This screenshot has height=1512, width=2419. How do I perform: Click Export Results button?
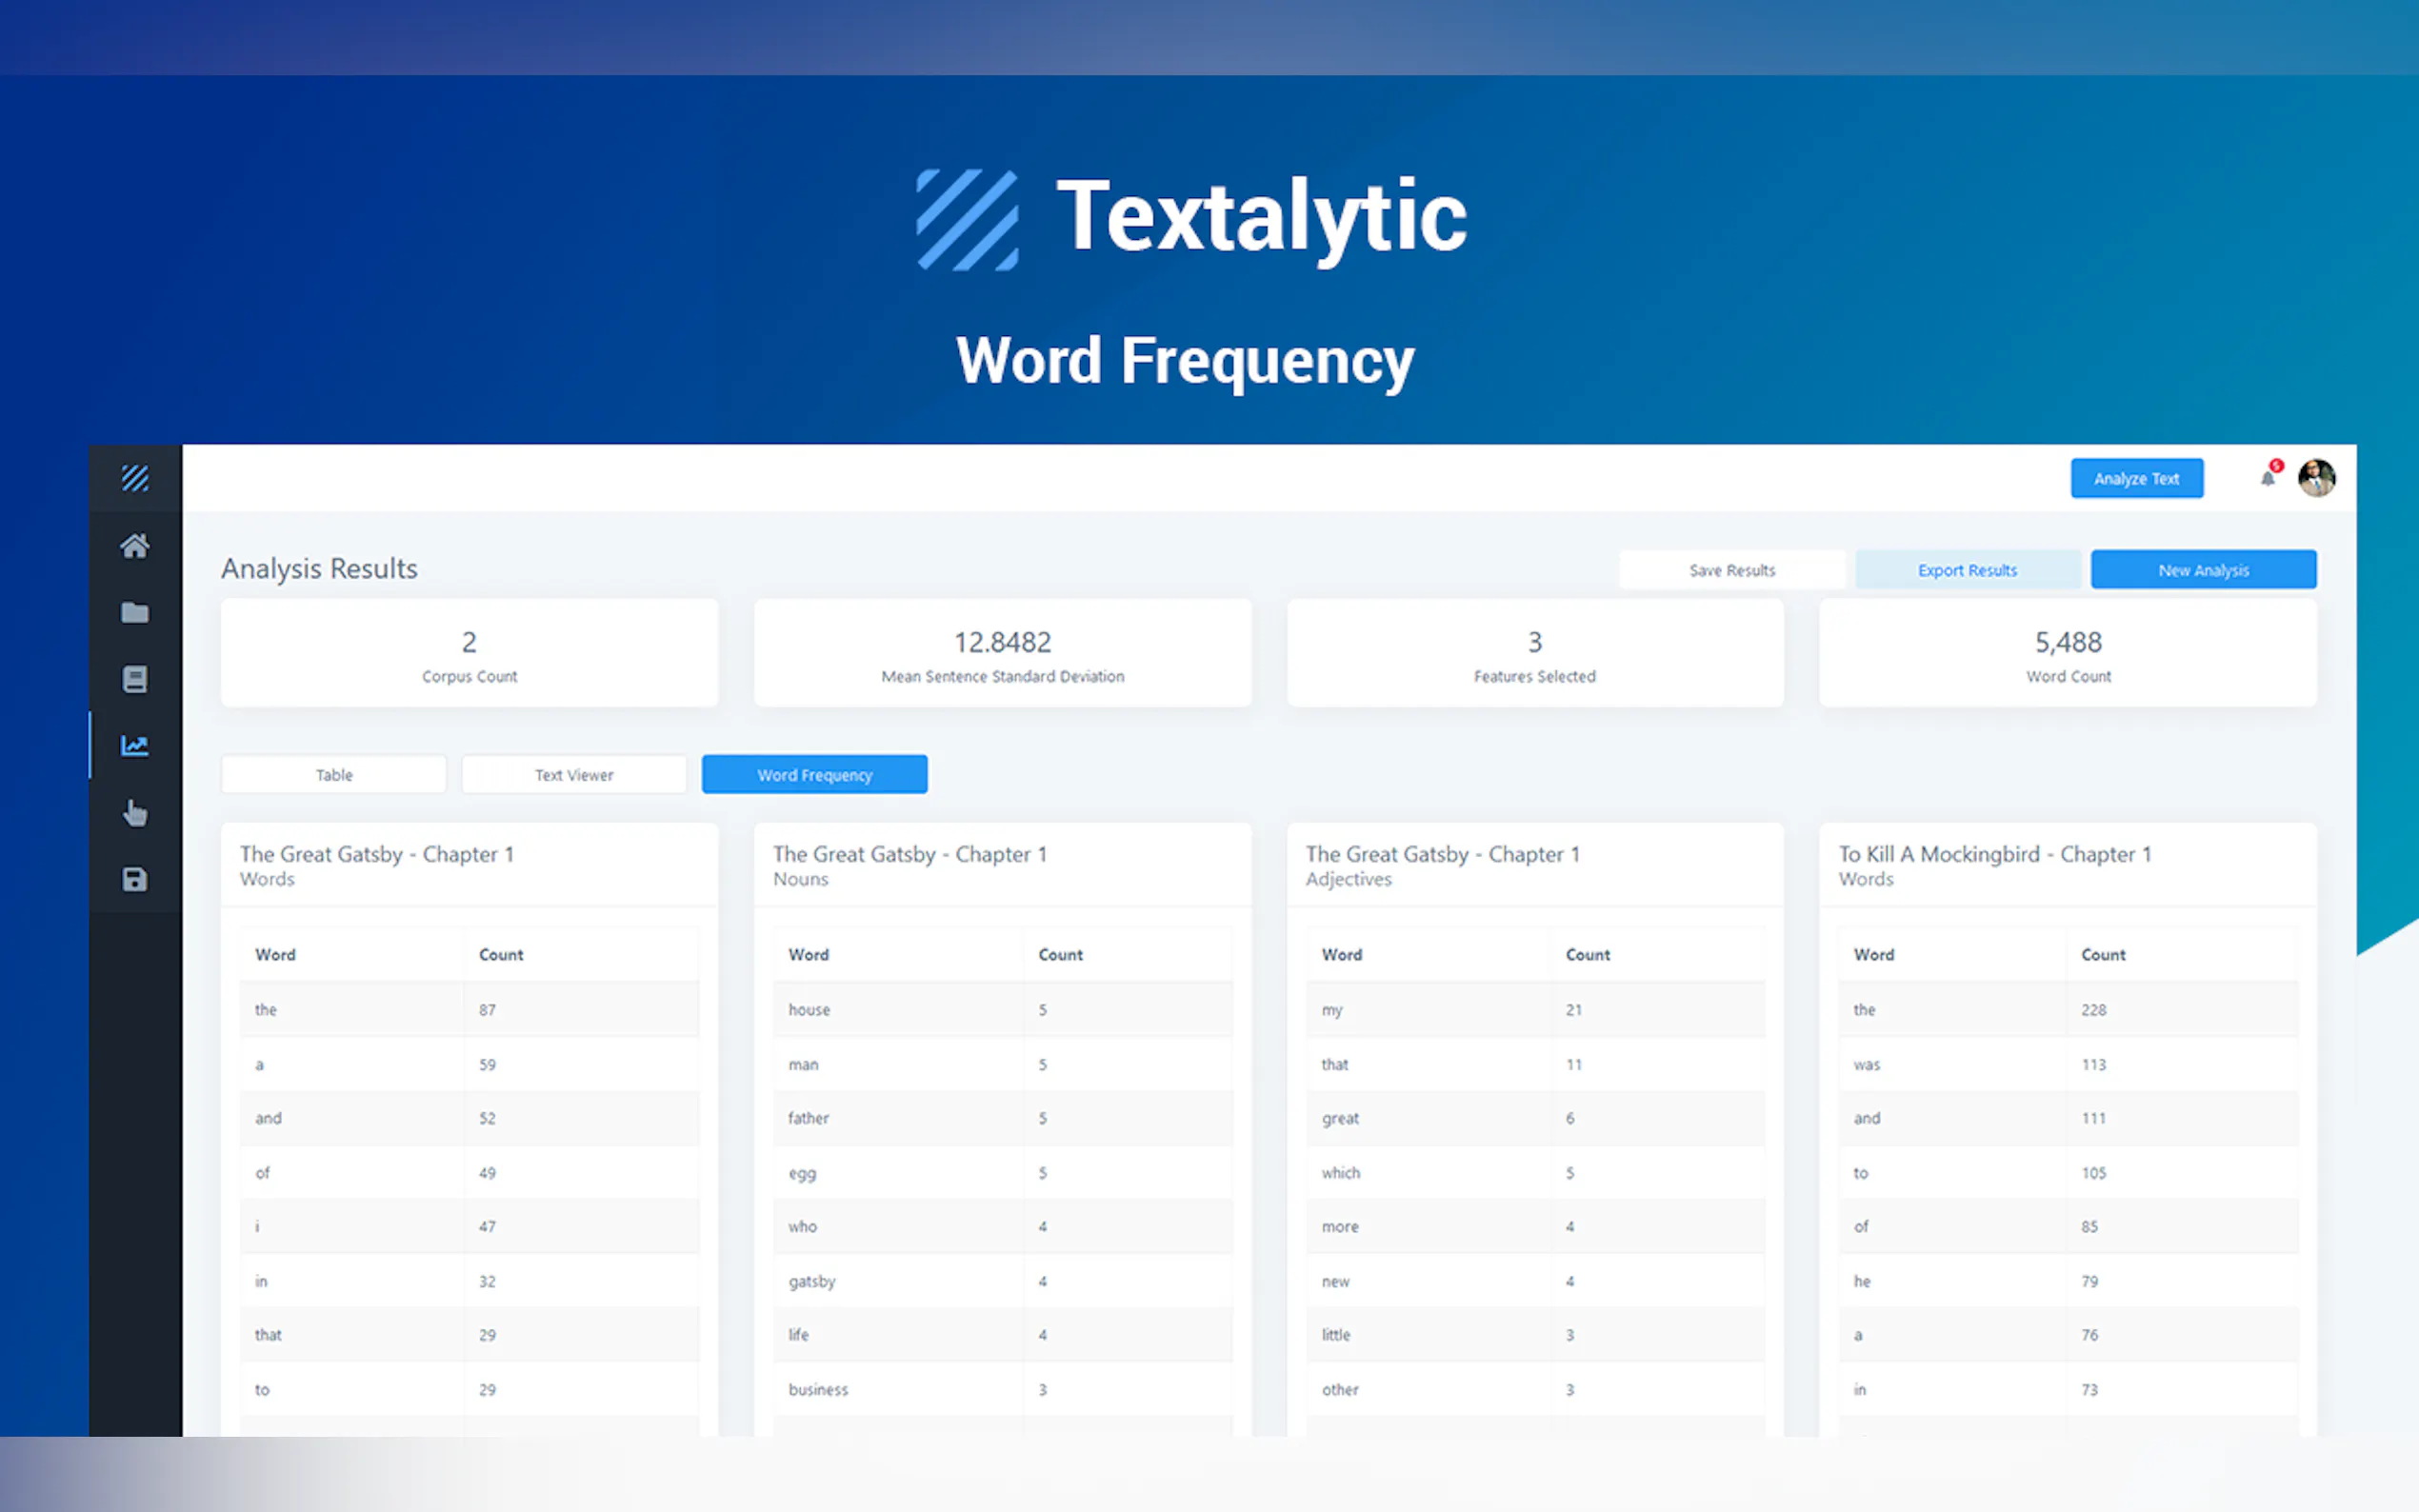[1967, 570]
